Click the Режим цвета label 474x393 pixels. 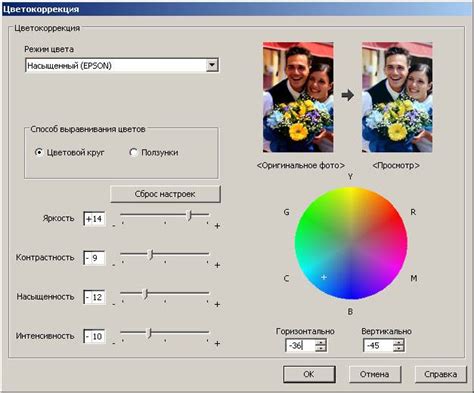49,49
